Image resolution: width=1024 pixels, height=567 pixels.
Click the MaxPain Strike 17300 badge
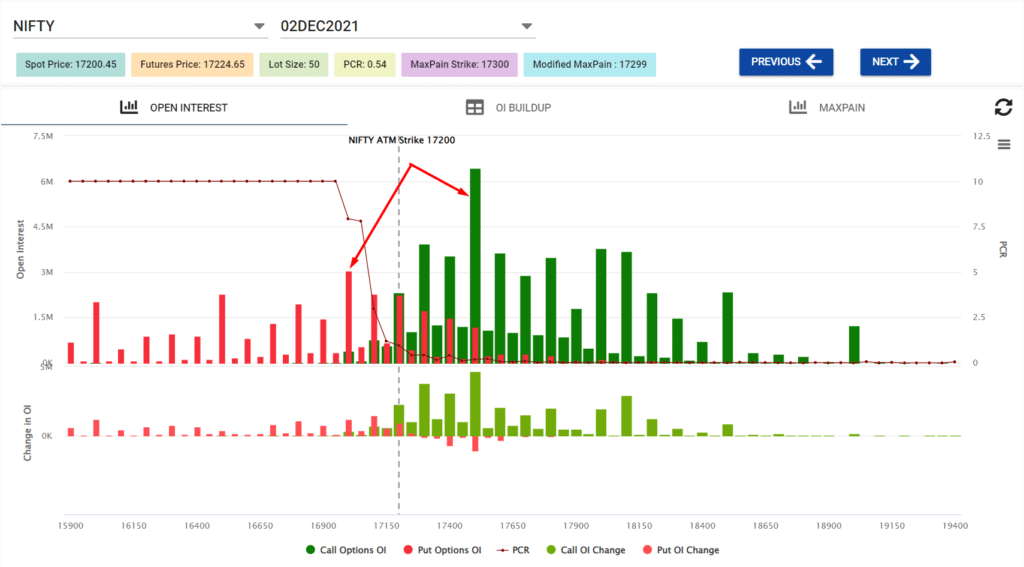[459, 65]
